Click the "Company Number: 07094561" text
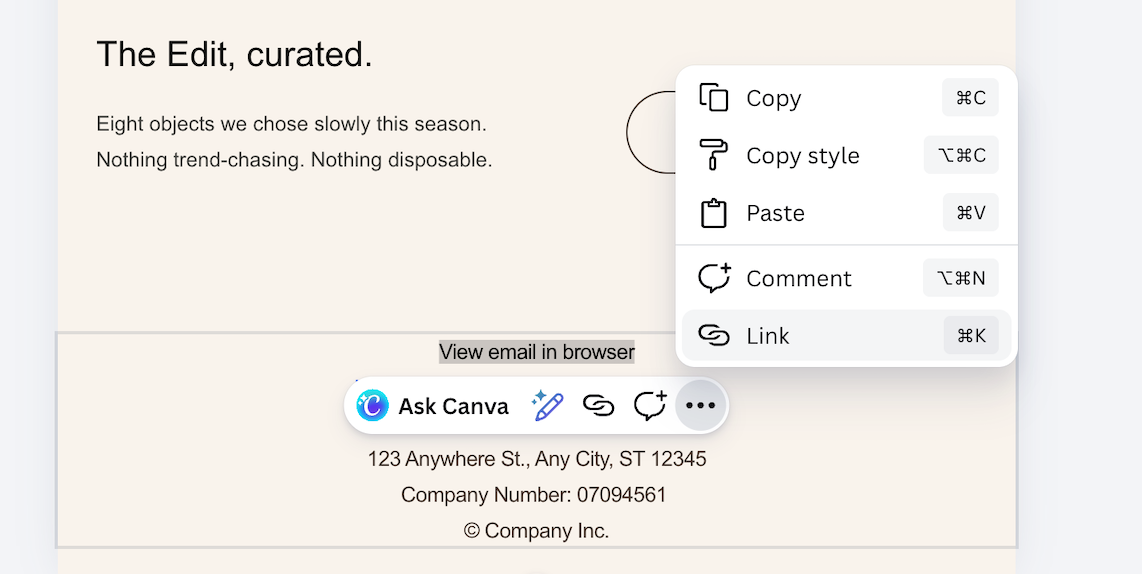 533,495
